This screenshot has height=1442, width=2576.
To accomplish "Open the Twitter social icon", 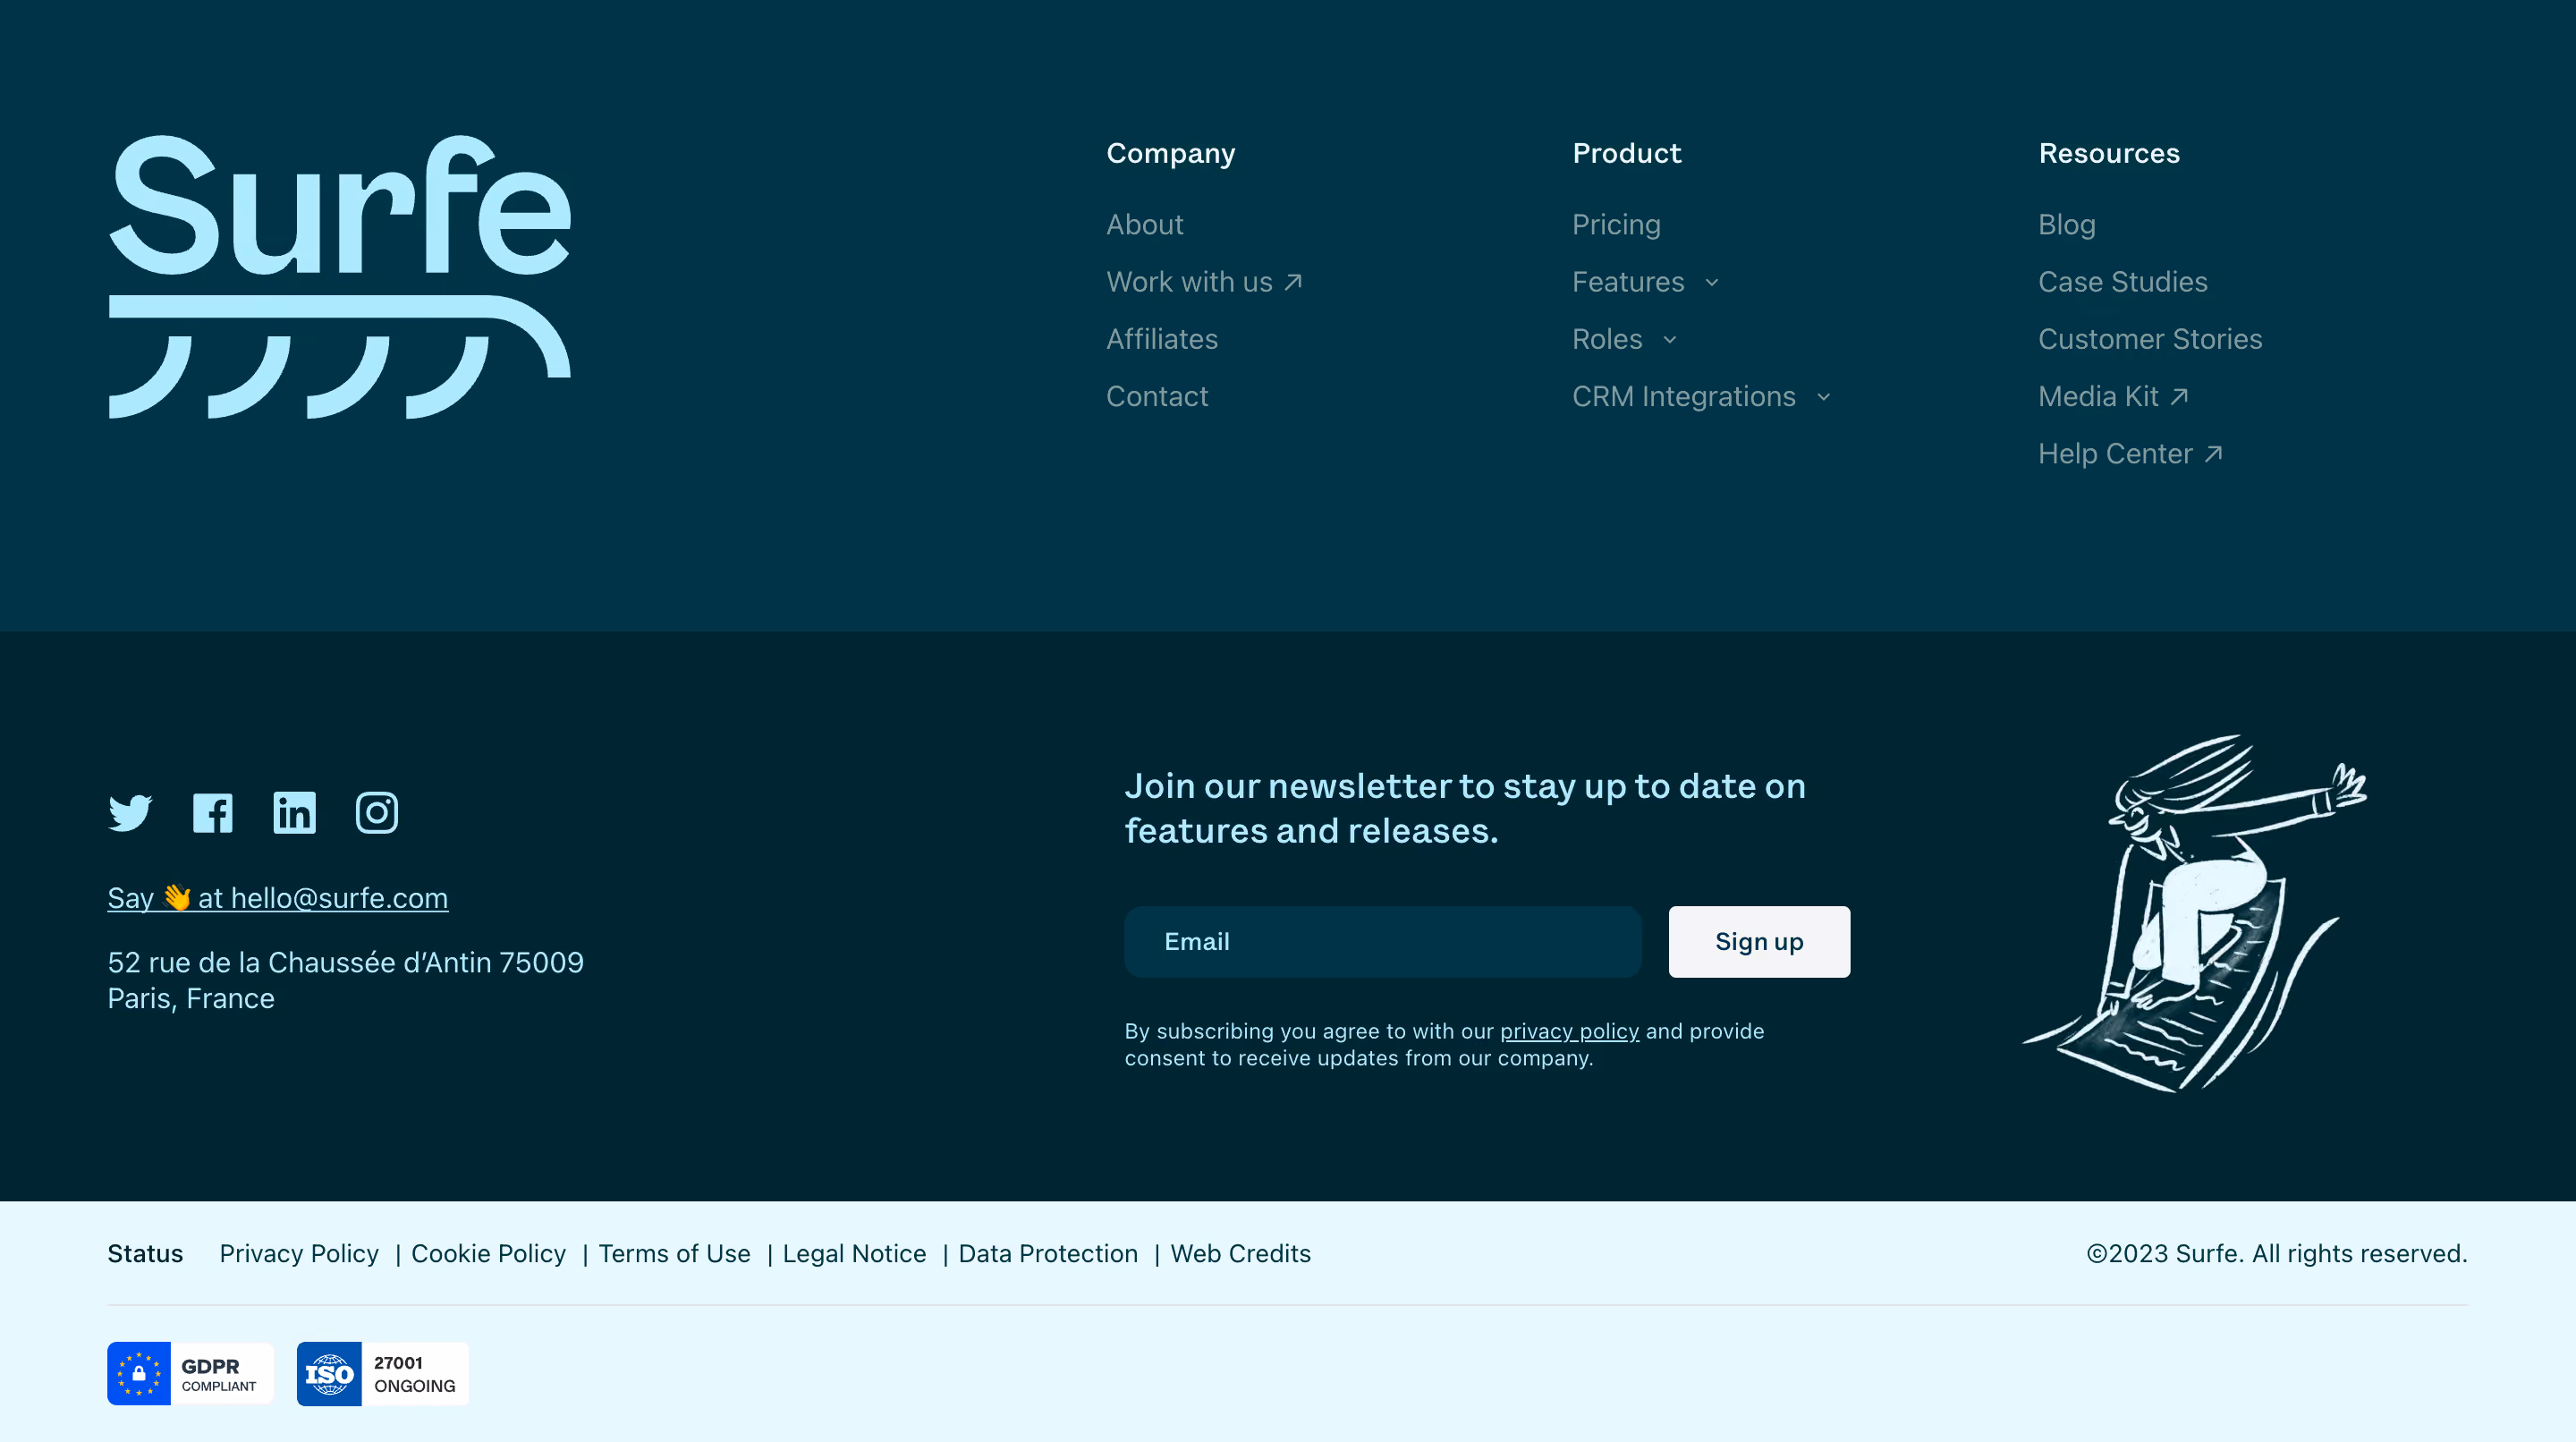I will click(130, 813).
